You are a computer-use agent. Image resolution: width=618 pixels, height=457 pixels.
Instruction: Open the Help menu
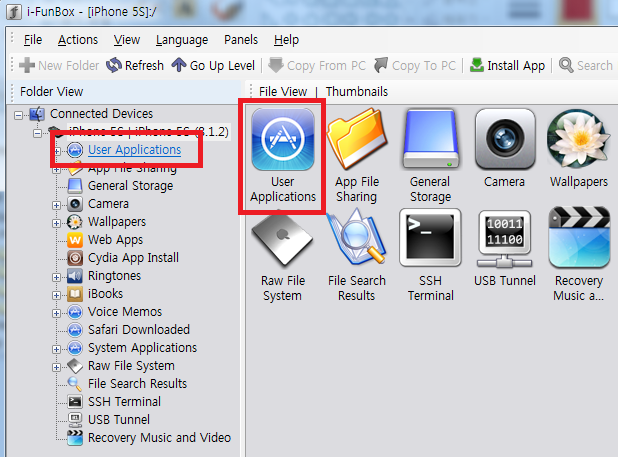(x=287, y=40)
